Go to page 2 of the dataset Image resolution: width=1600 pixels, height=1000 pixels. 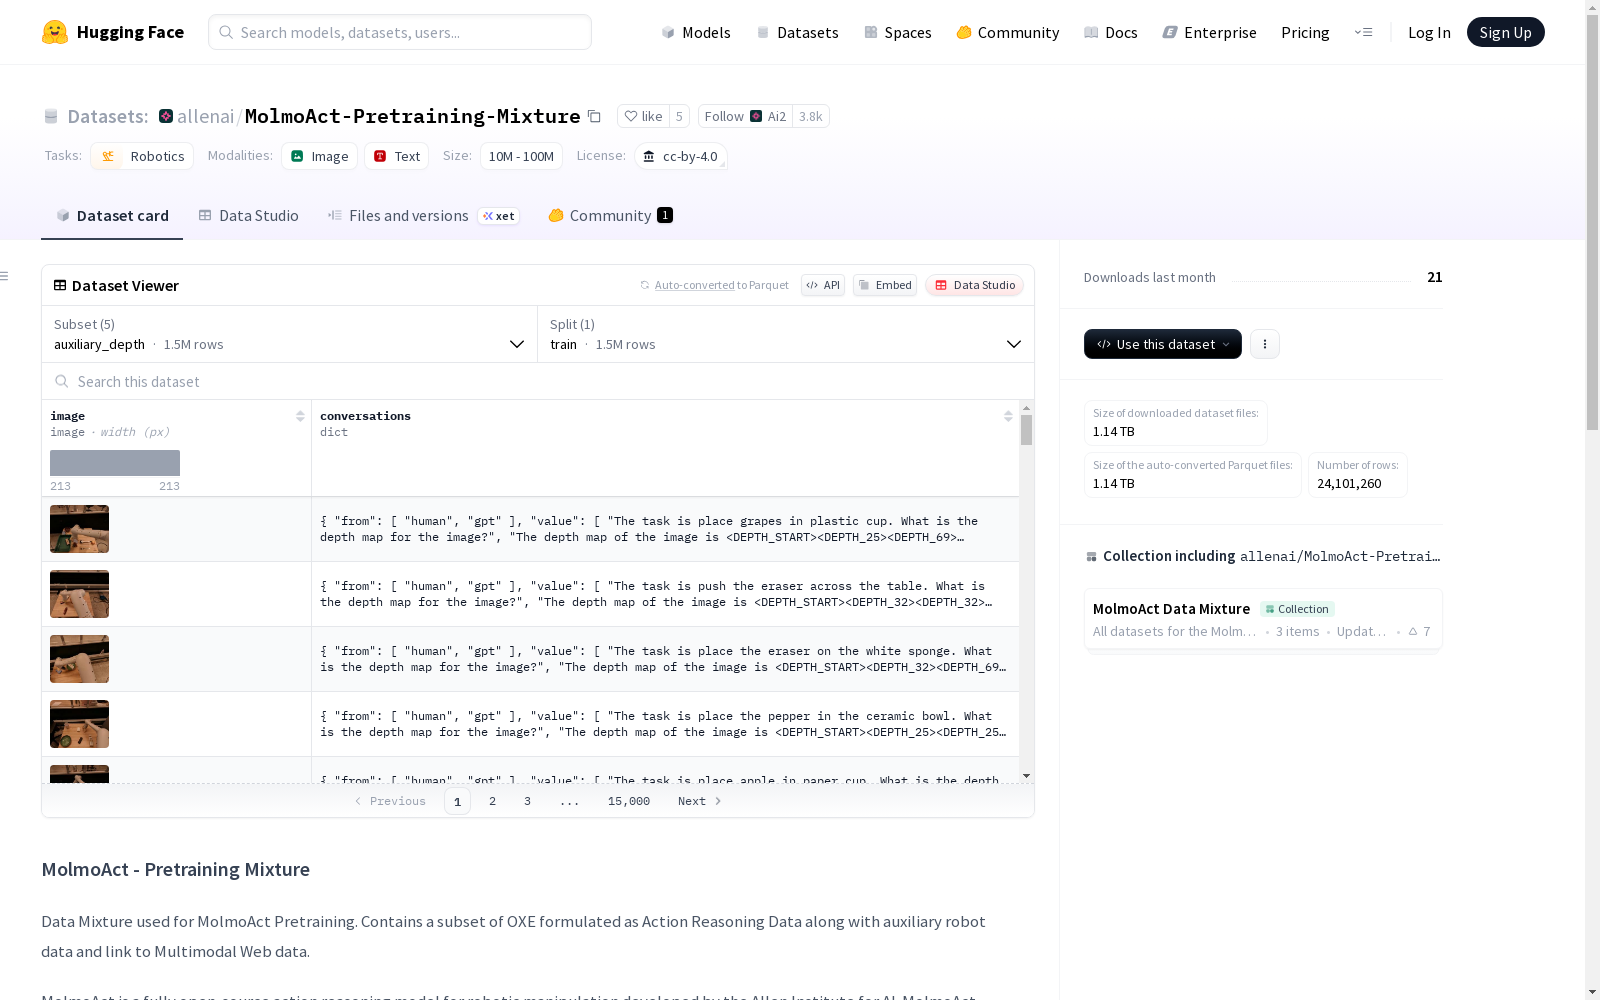[492, 801]
